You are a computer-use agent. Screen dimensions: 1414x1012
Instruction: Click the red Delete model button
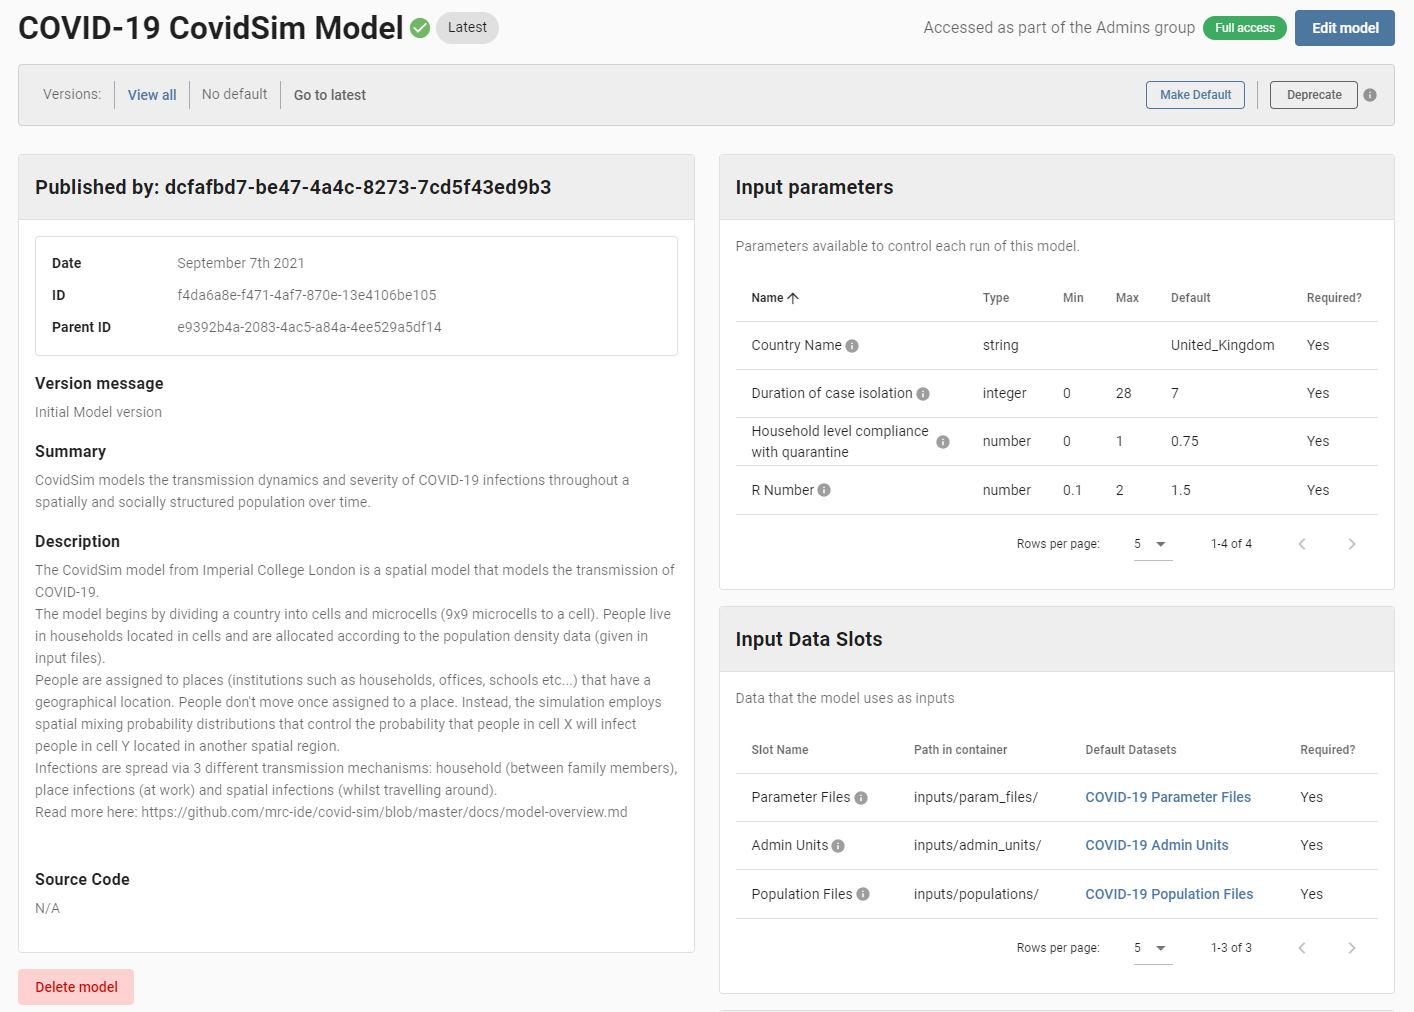click(76, 987)
